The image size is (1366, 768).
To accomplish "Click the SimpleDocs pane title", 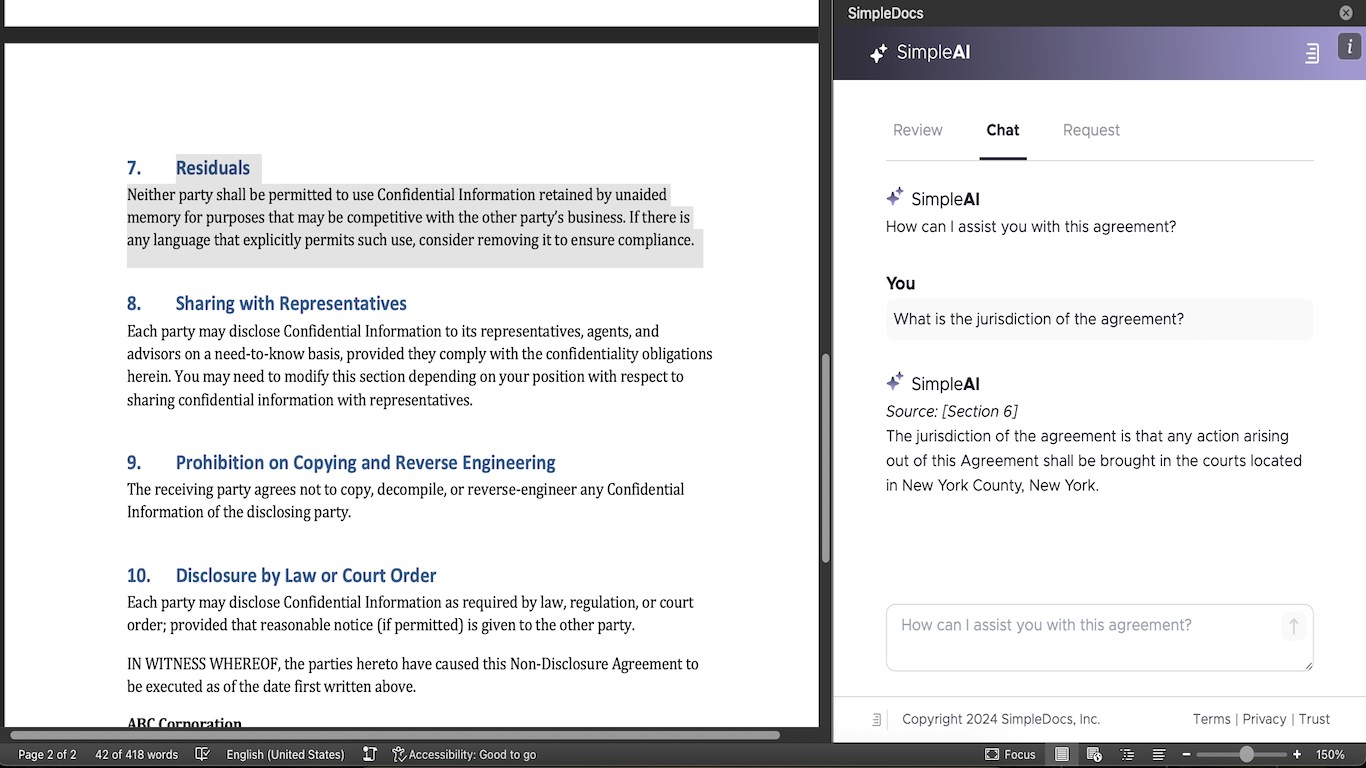I will coord(885,13).
